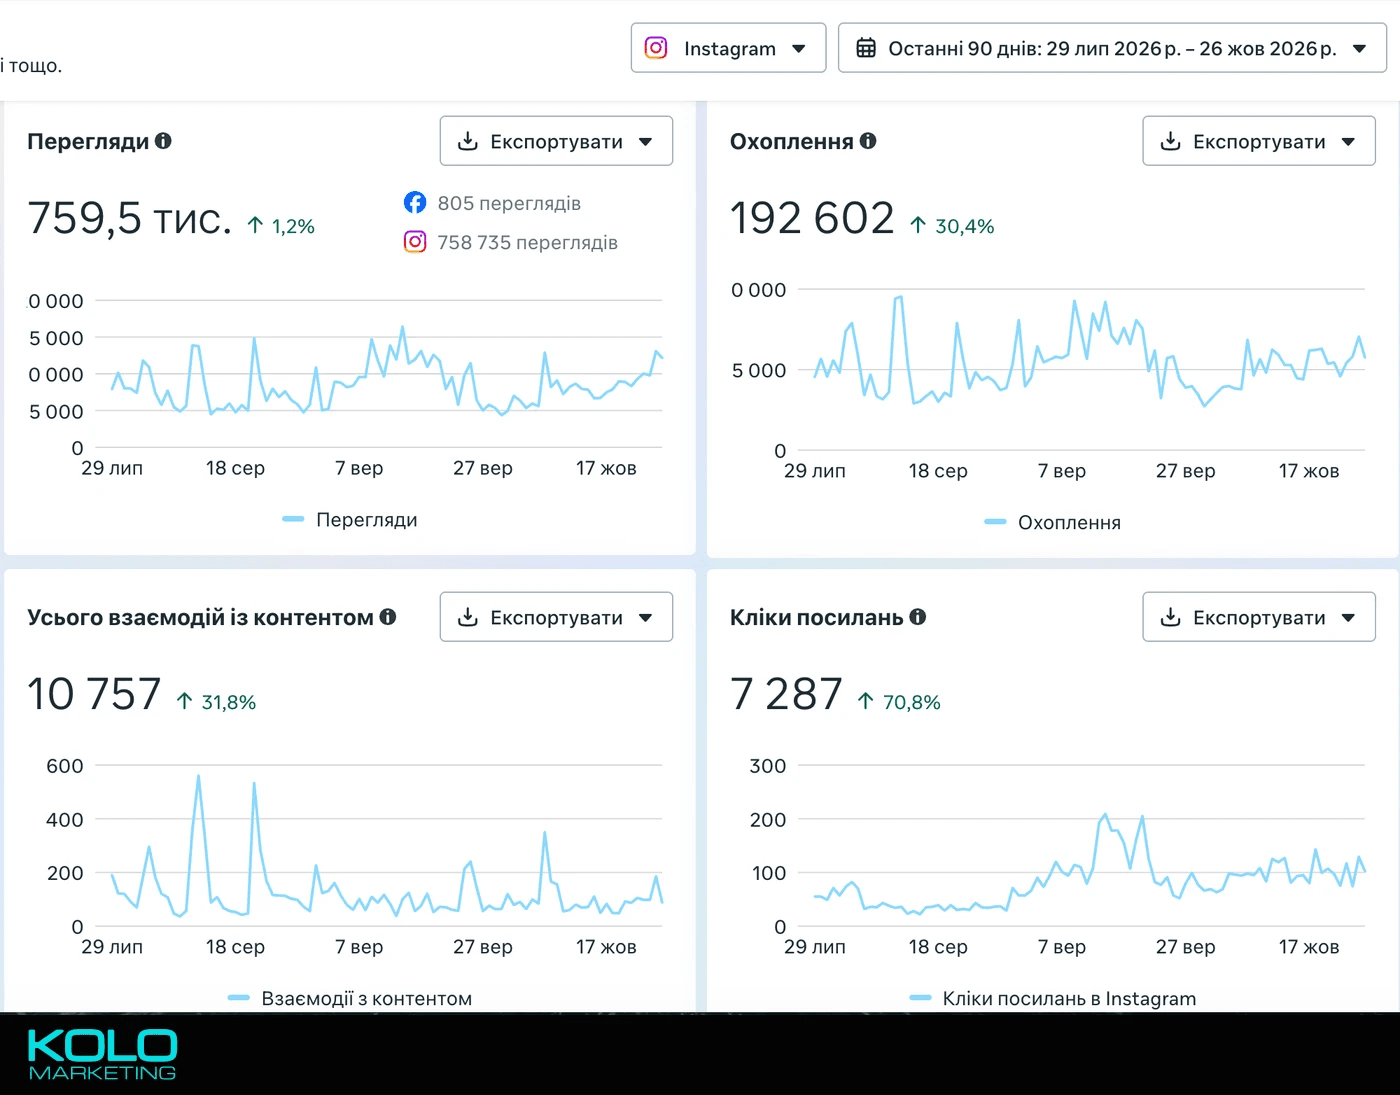The height and width of the screenshot is (1095, 1400).
Task: Click the 805 переглядів text
Action: [509, 204]
